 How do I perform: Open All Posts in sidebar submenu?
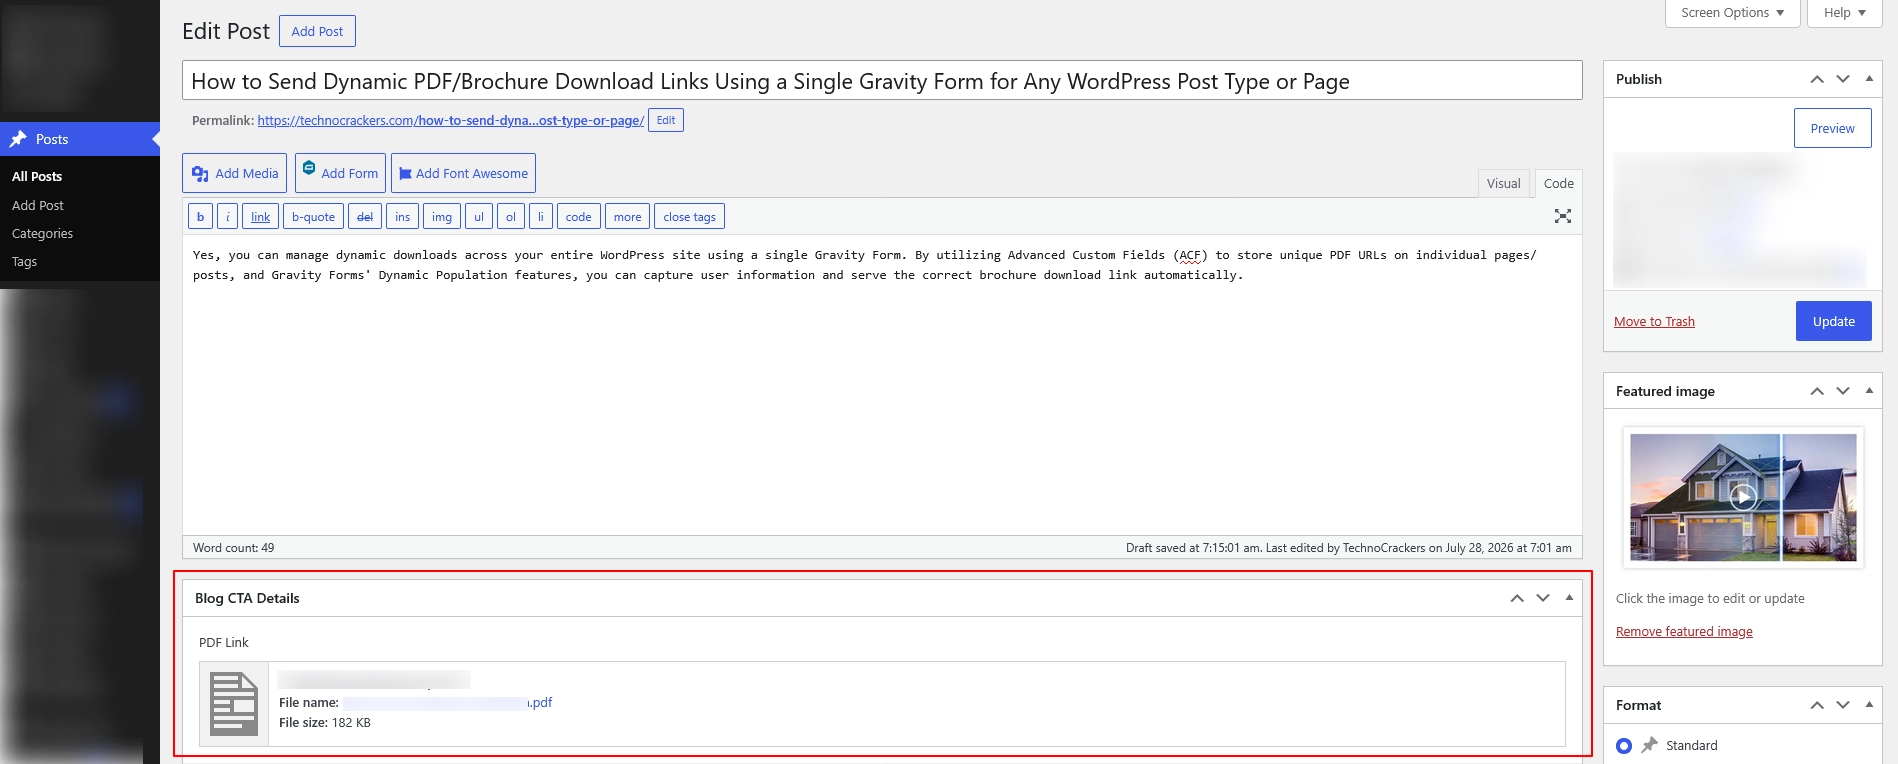tap(37, 176)
